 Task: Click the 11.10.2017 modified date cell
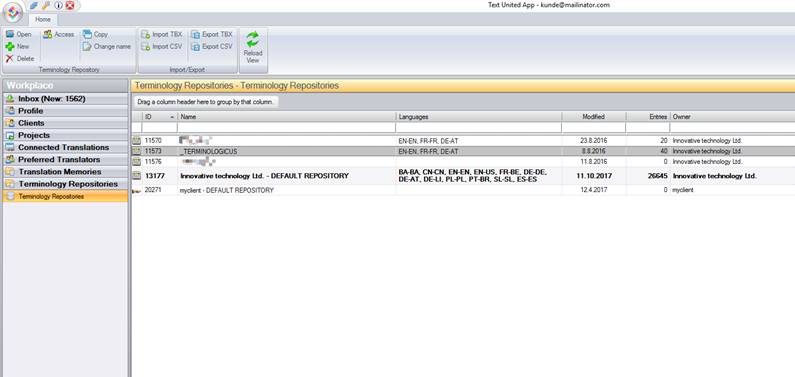pos(594,175)
